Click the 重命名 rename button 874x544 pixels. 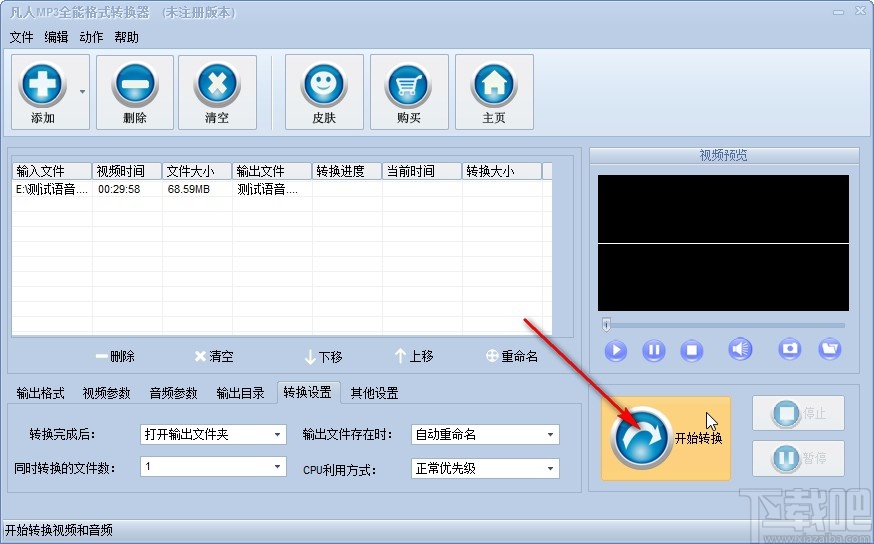512,356
